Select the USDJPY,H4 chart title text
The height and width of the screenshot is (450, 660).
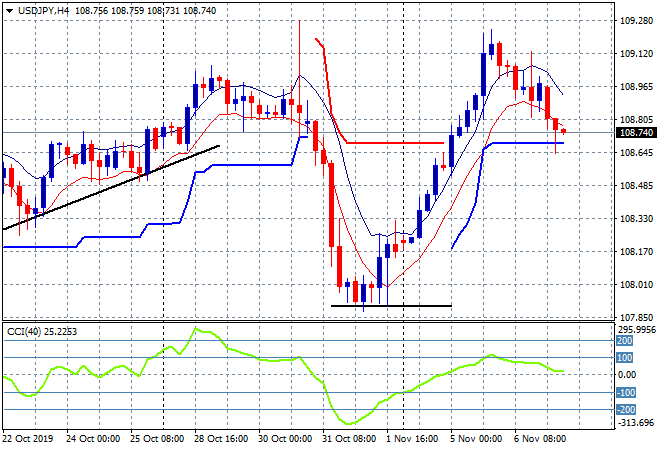[43, 11]
